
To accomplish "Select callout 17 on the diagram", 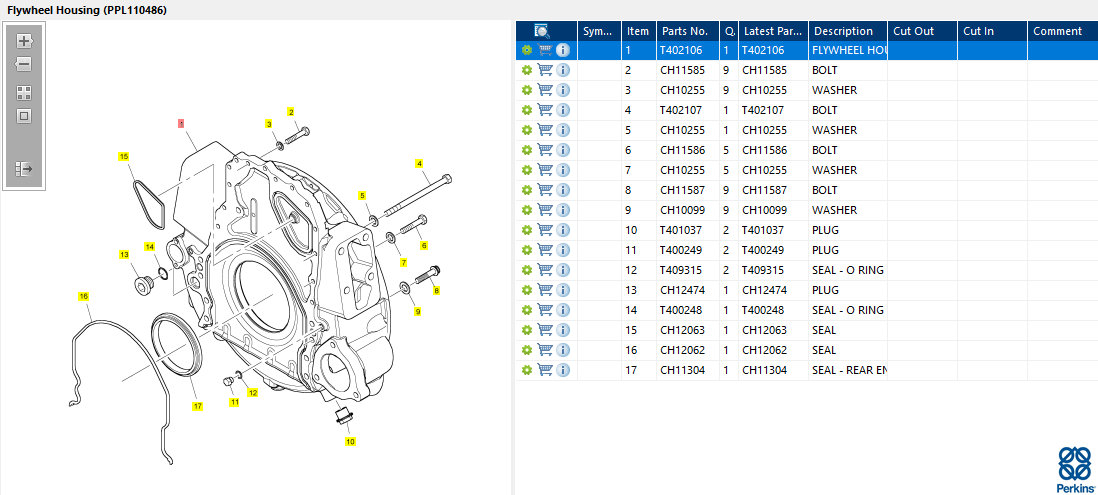I will 197,406.
